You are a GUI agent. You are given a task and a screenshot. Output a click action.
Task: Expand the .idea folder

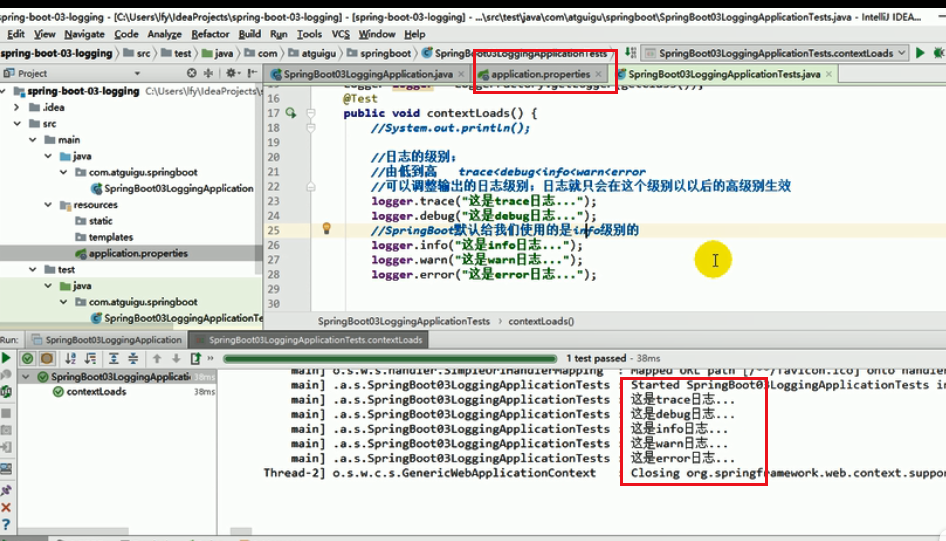pyautogui.click(x=17, y=107)
